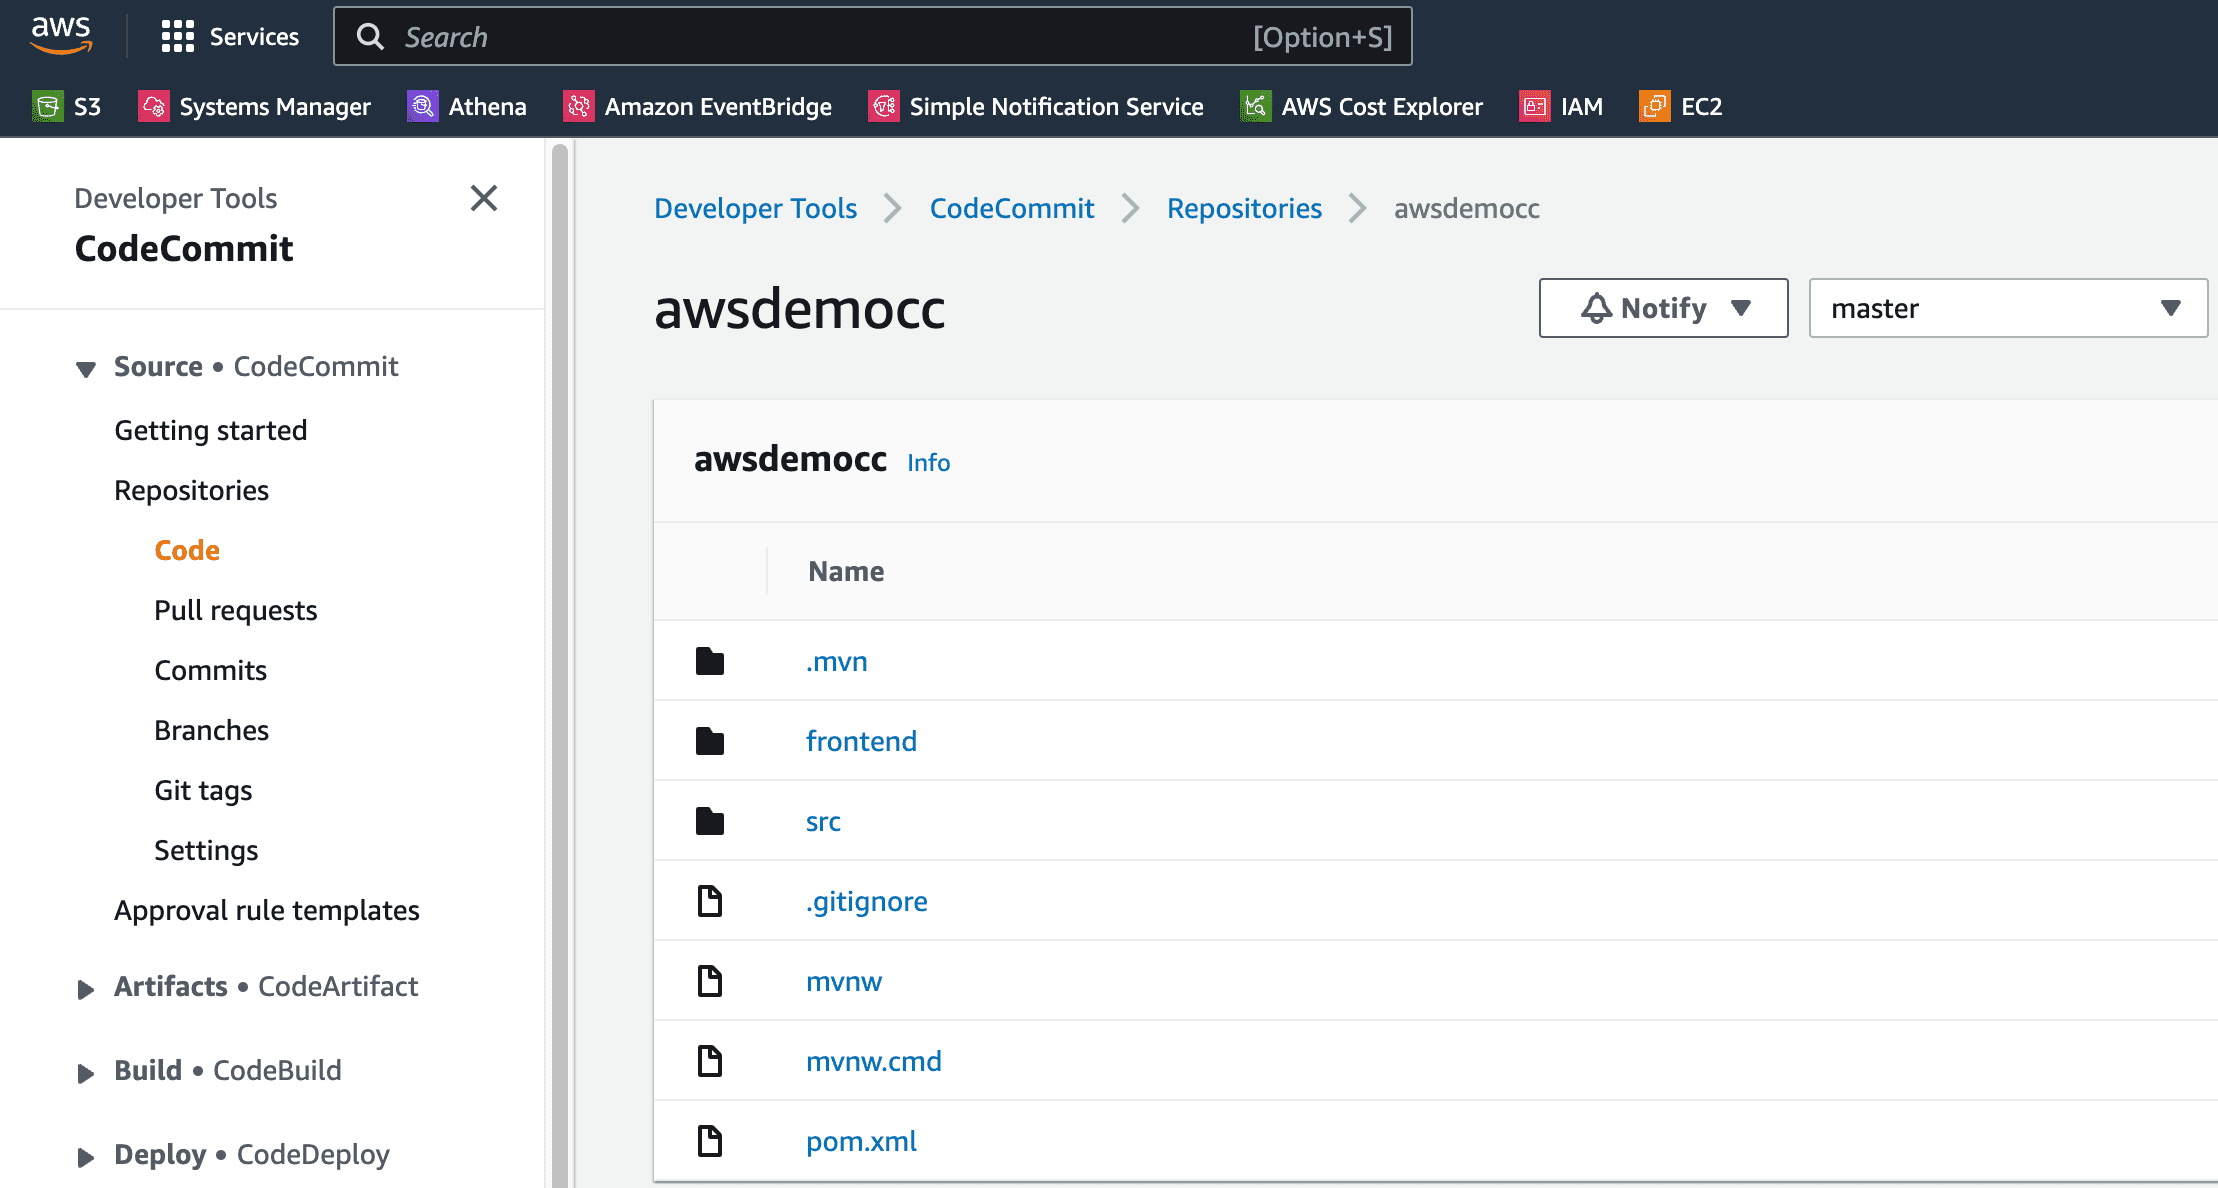Expand the Deploy CodeDeploy section
This screenshot has width=2218, height=1188.
click(86, 1157)
